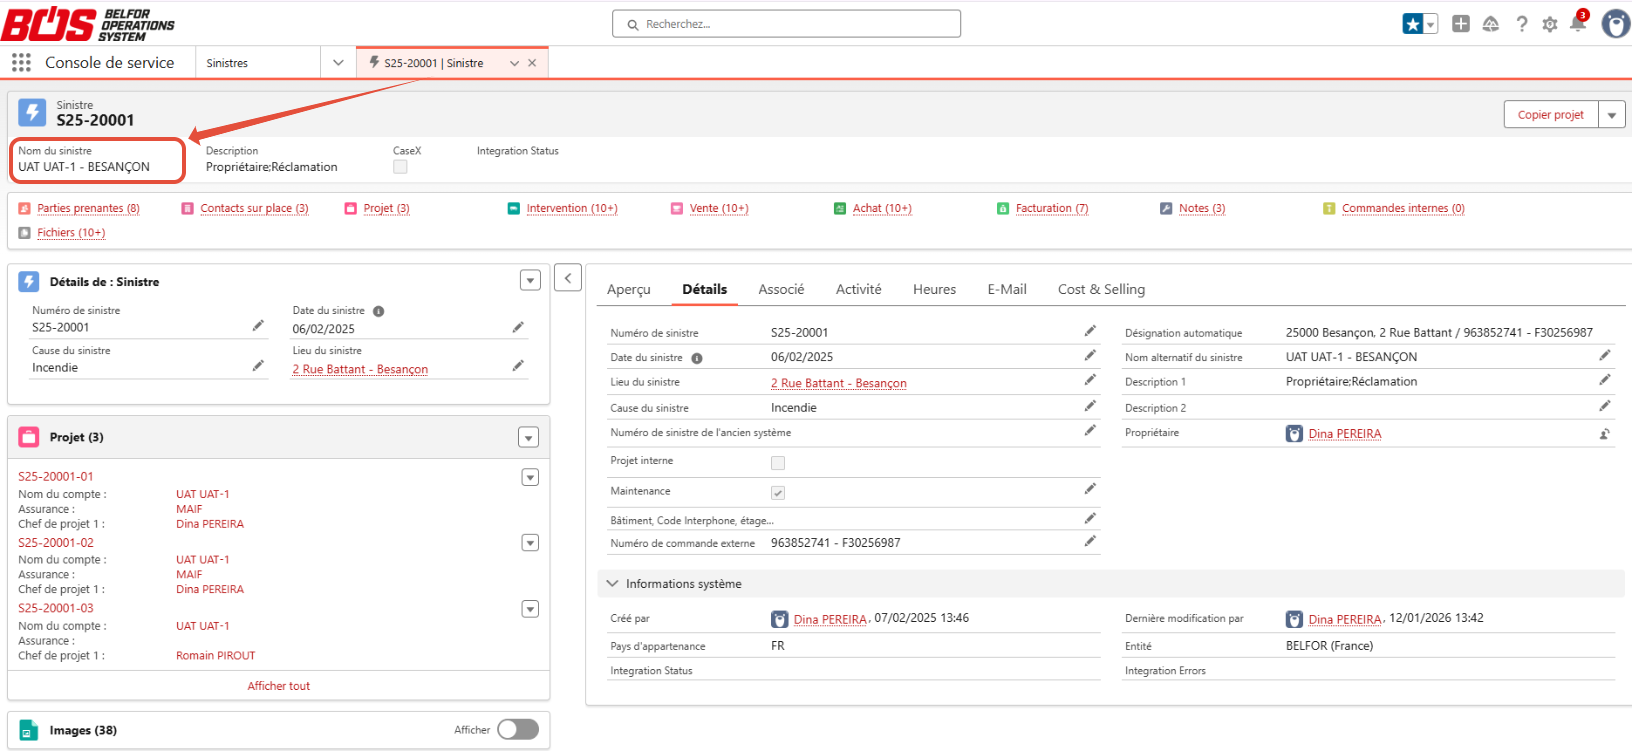This screenshot has width=1632, height=751.
Task: Show Date du sinistre info tooltip in Détails tab
Action: point(697,358)
